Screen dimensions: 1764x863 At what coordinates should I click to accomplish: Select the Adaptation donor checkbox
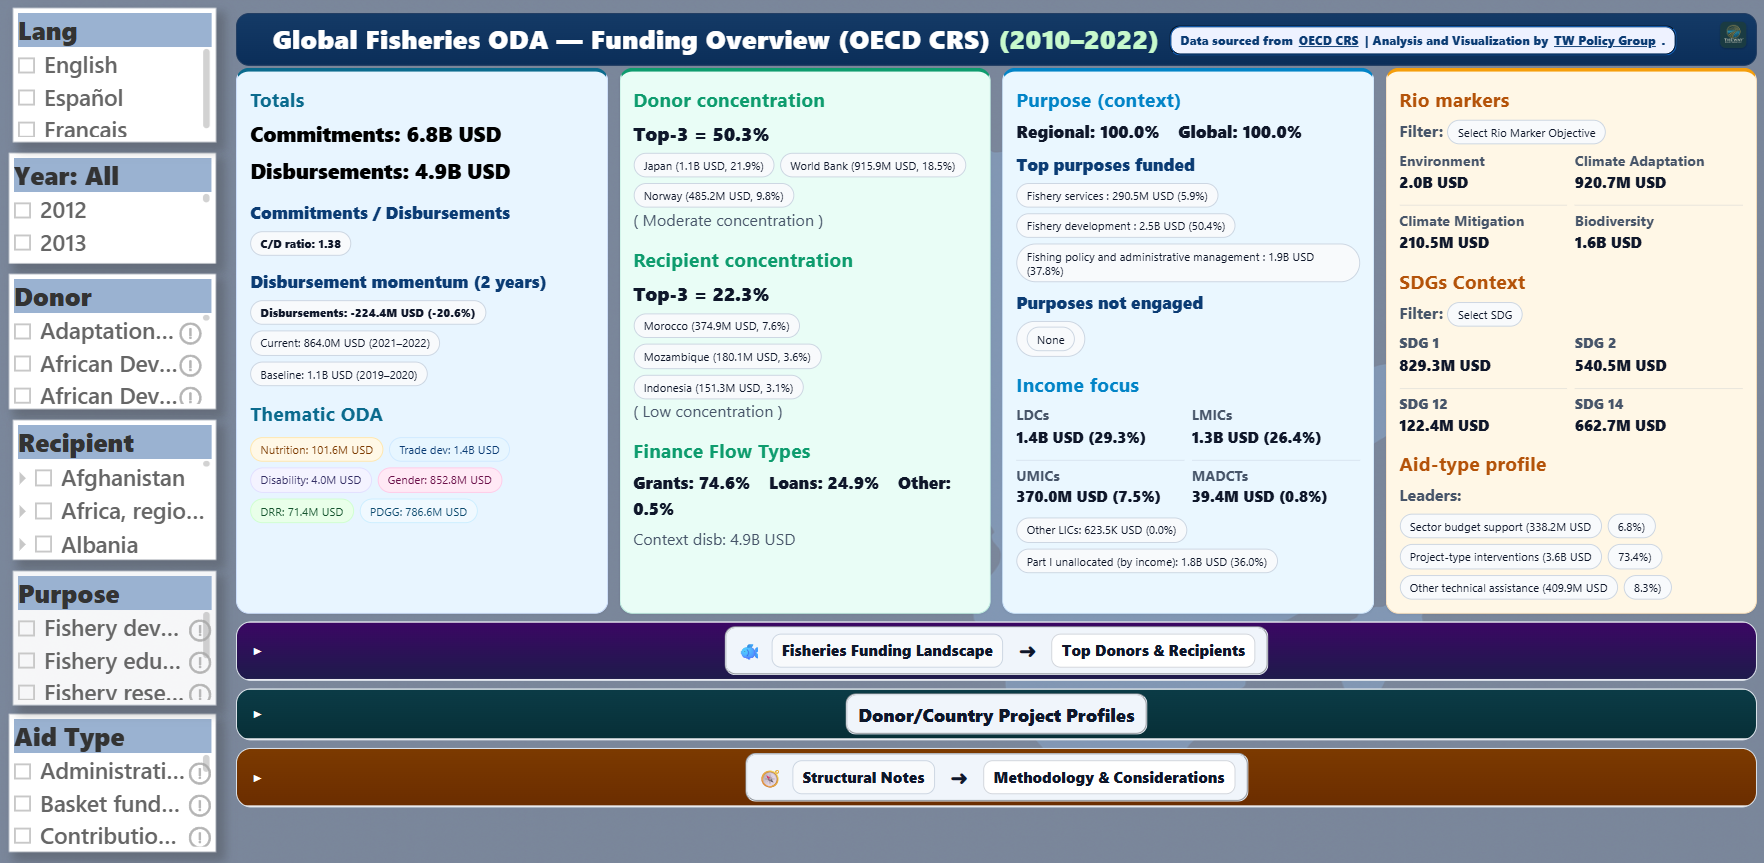tap(23, 331)
